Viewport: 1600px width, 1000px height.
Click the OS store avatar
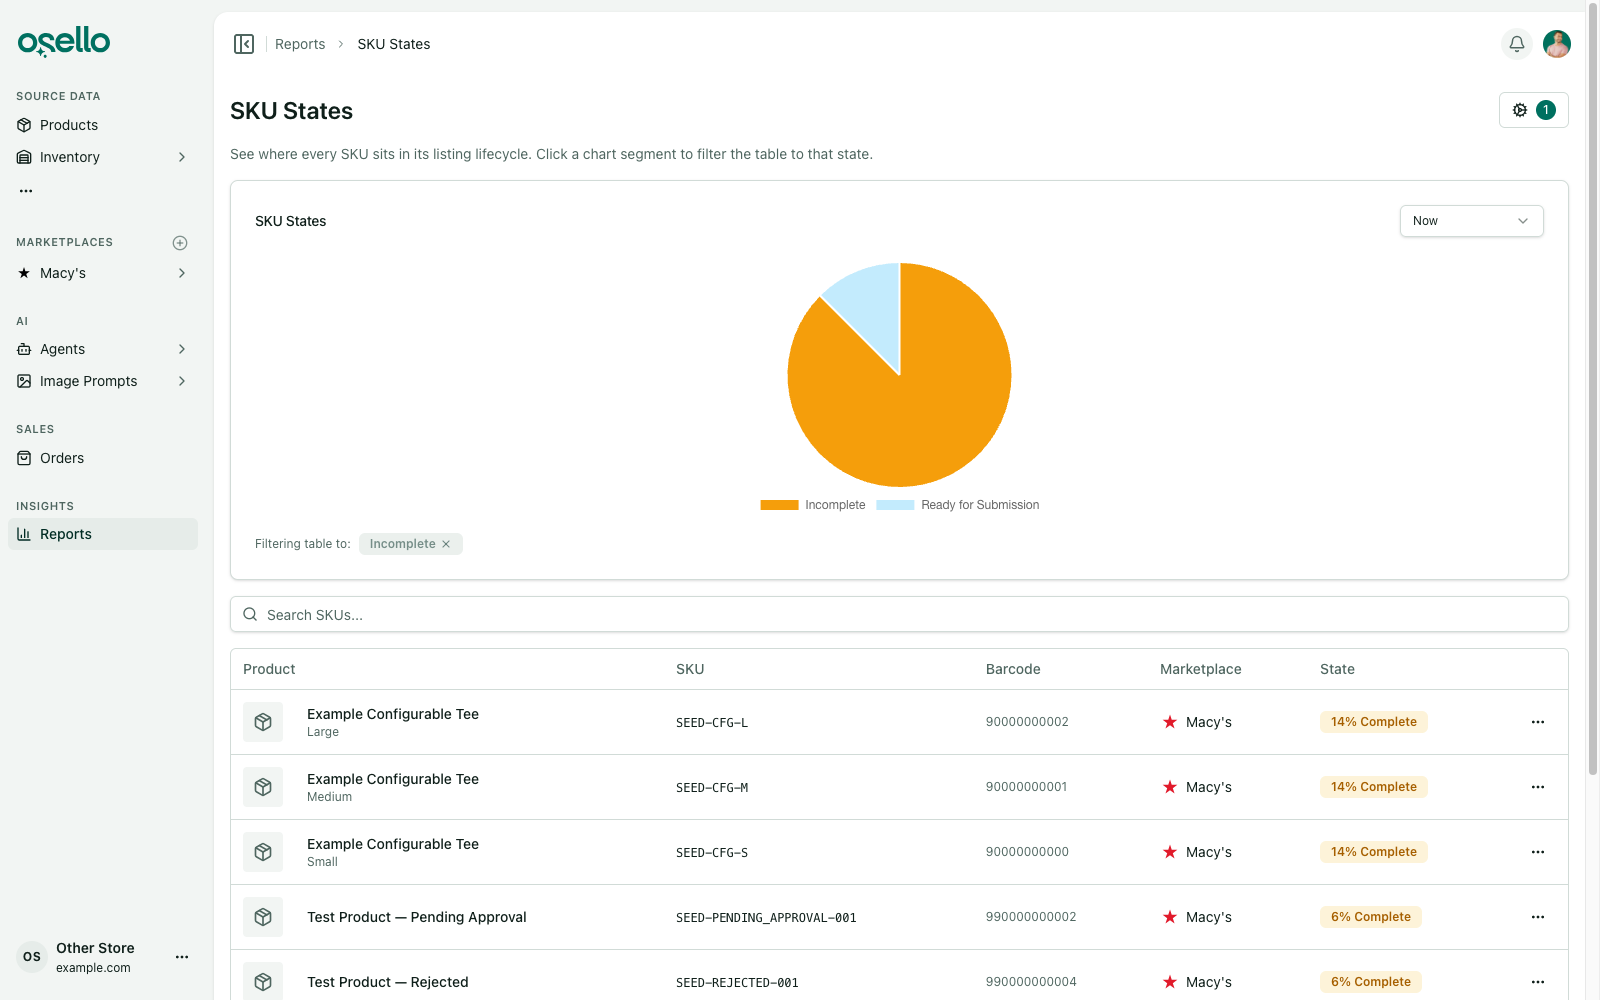pos(32,957)
